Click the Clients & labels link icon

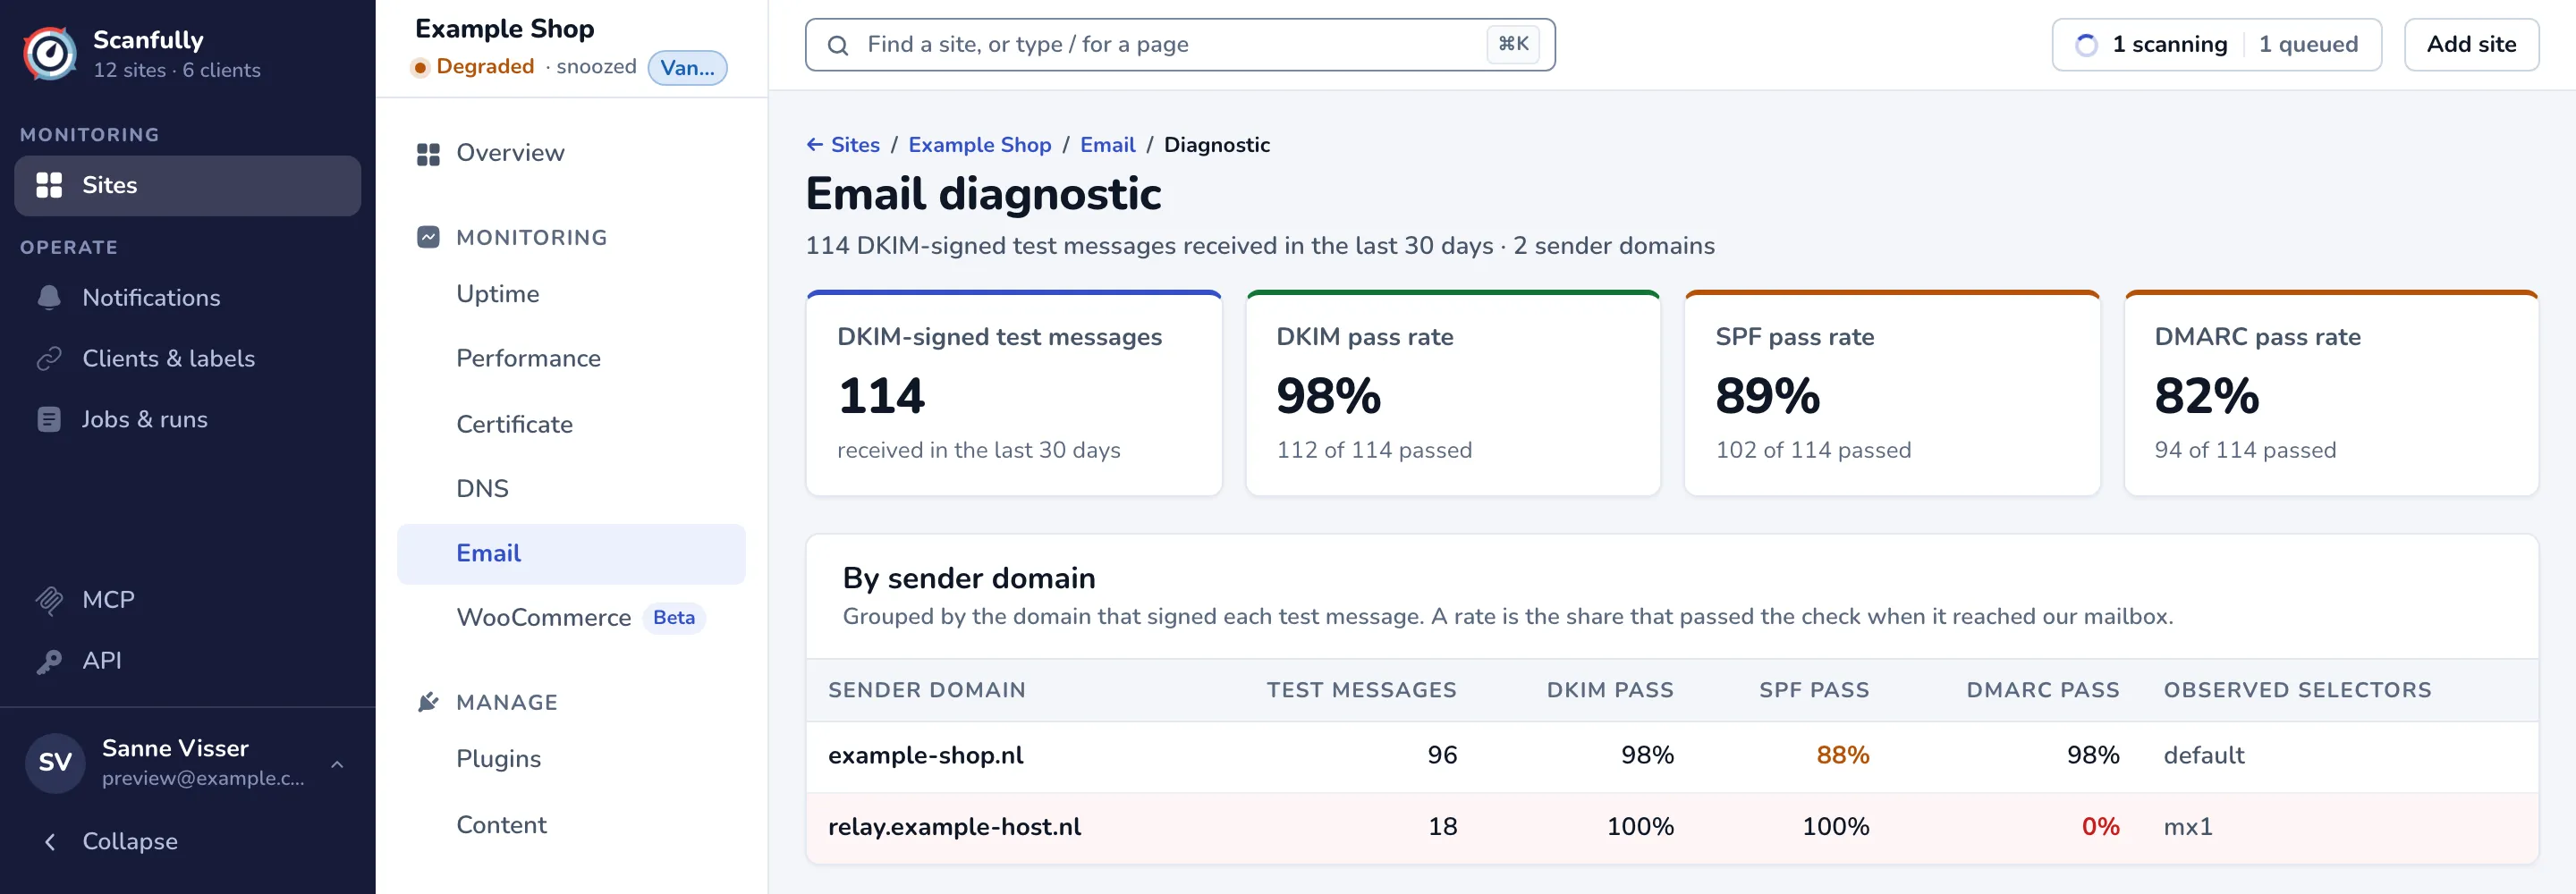(49, 359)
